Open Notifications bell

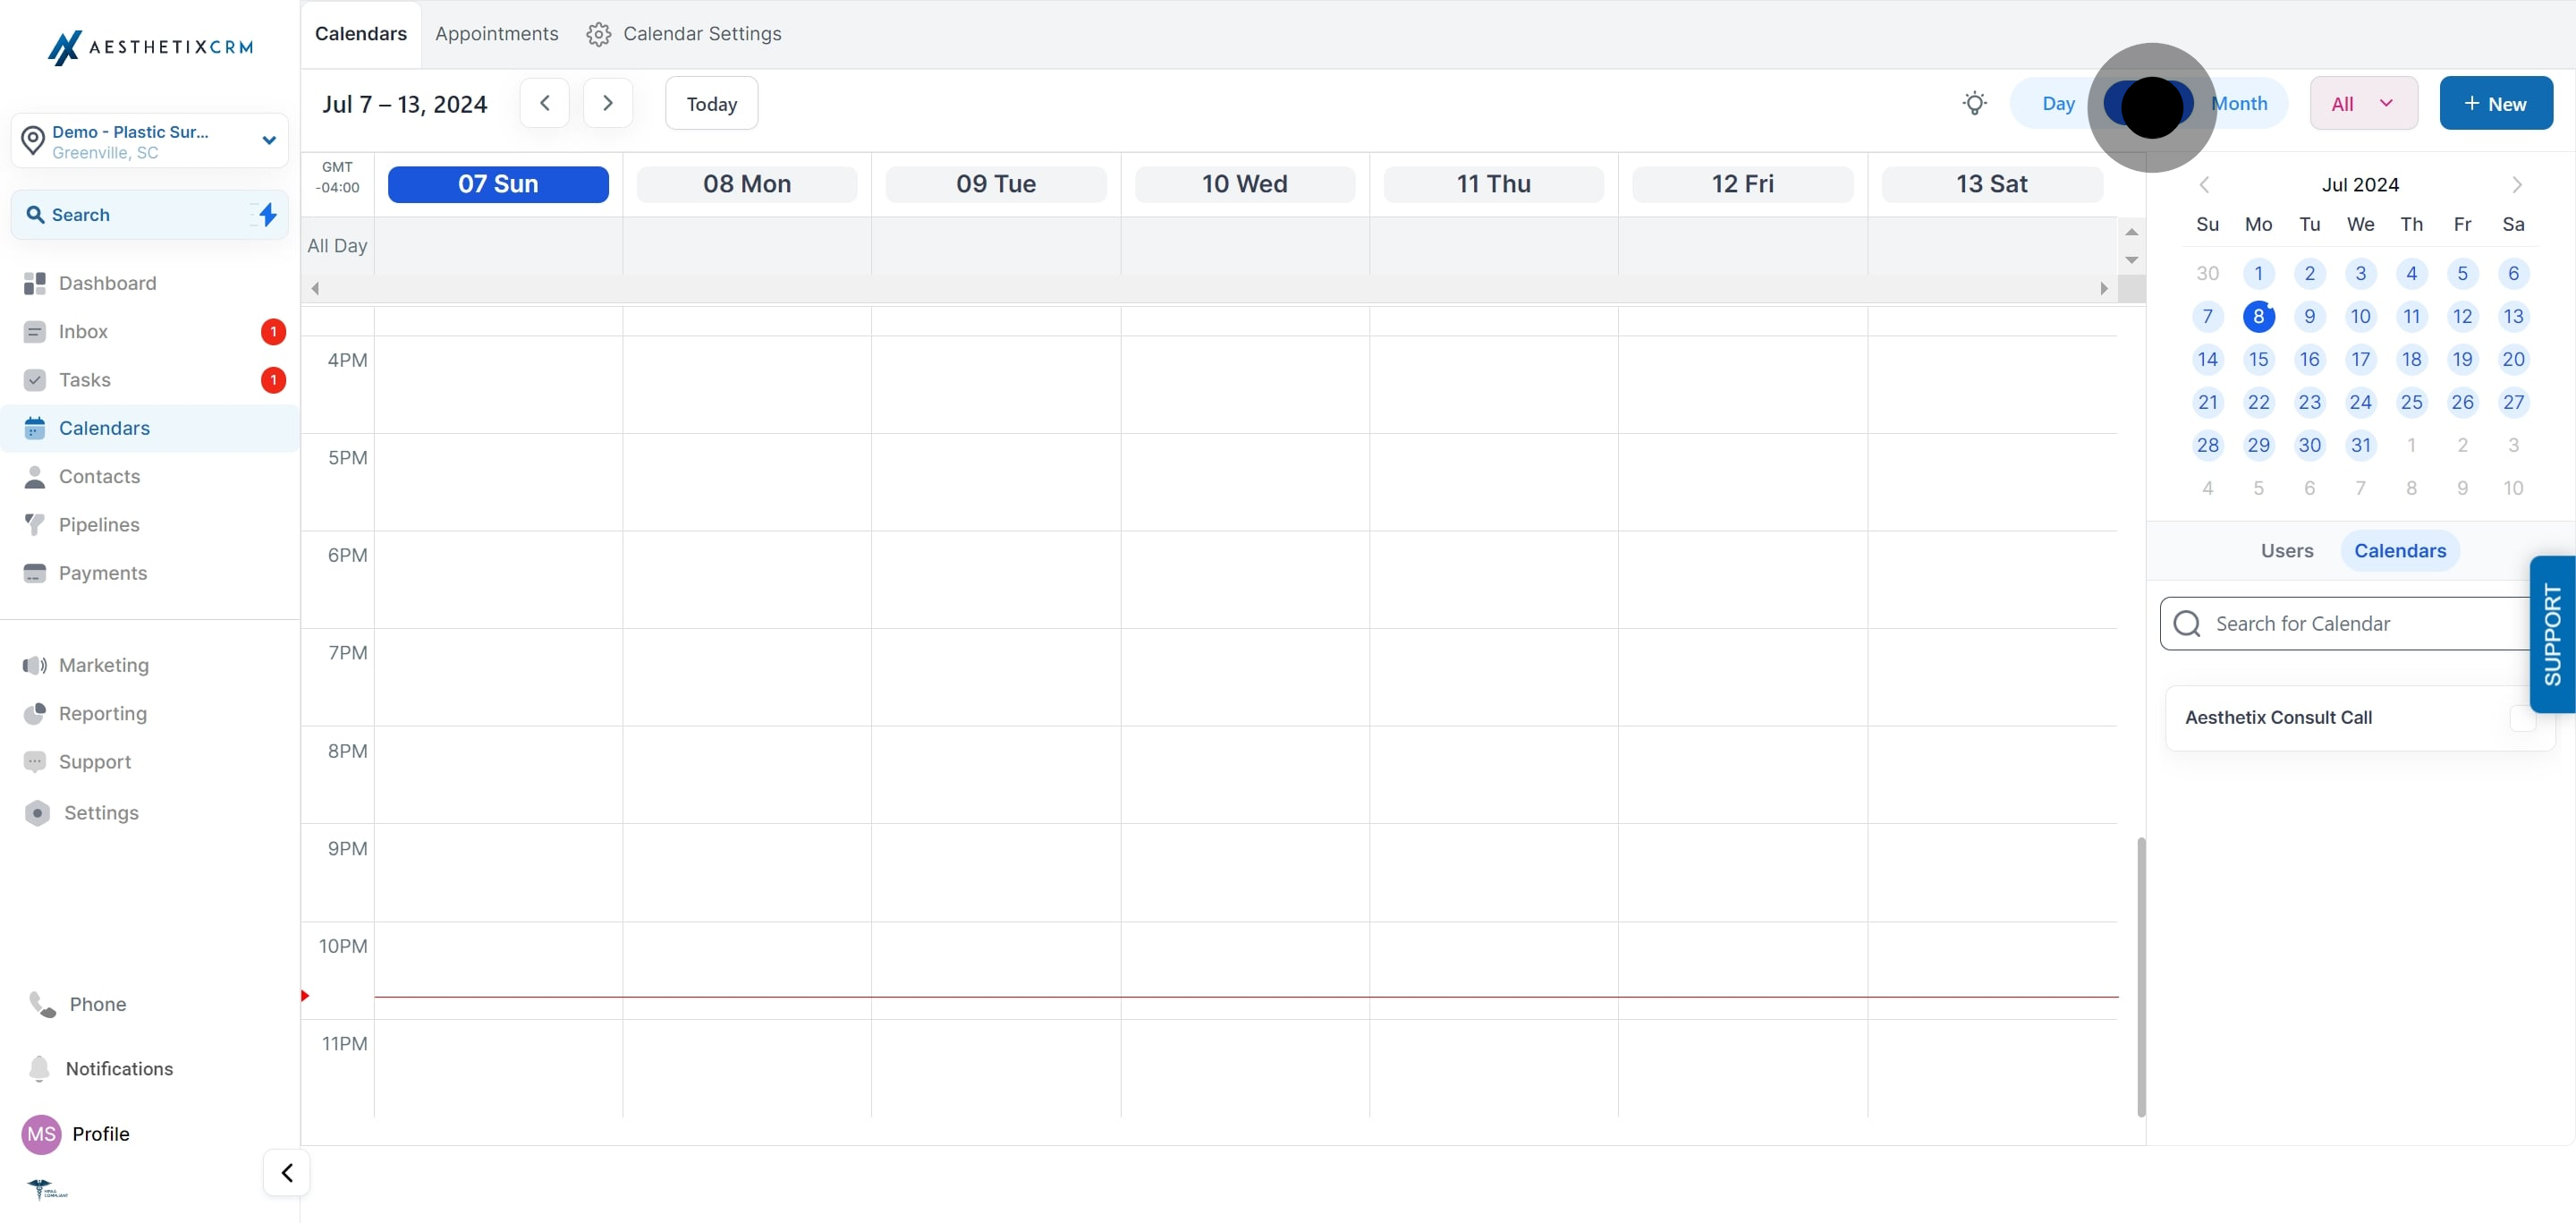pos(40,1068)
